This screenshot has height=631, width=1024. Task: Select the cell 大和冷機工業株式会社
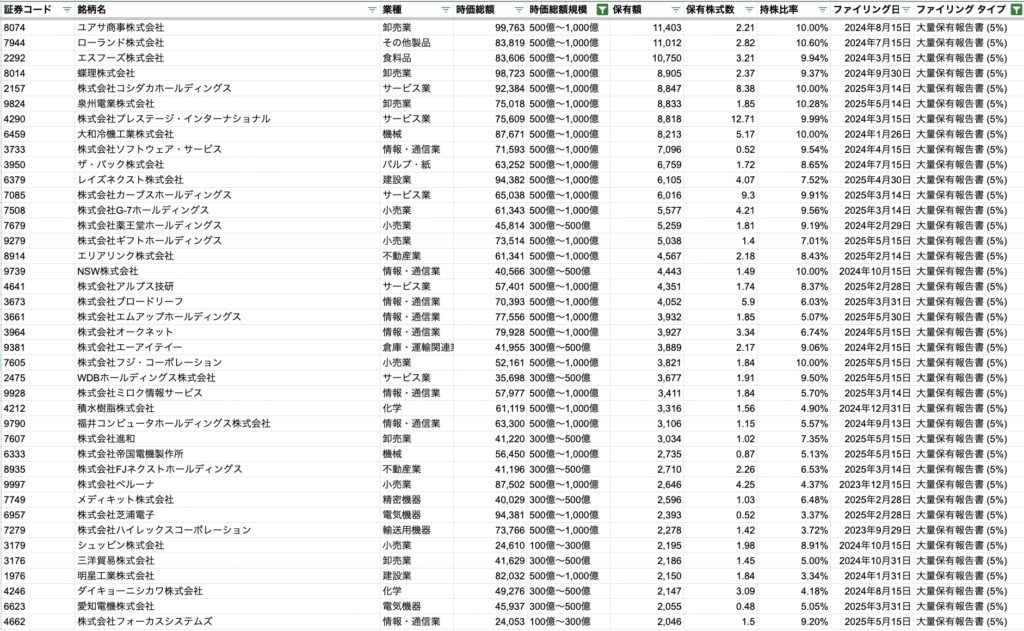coord(227,134)
